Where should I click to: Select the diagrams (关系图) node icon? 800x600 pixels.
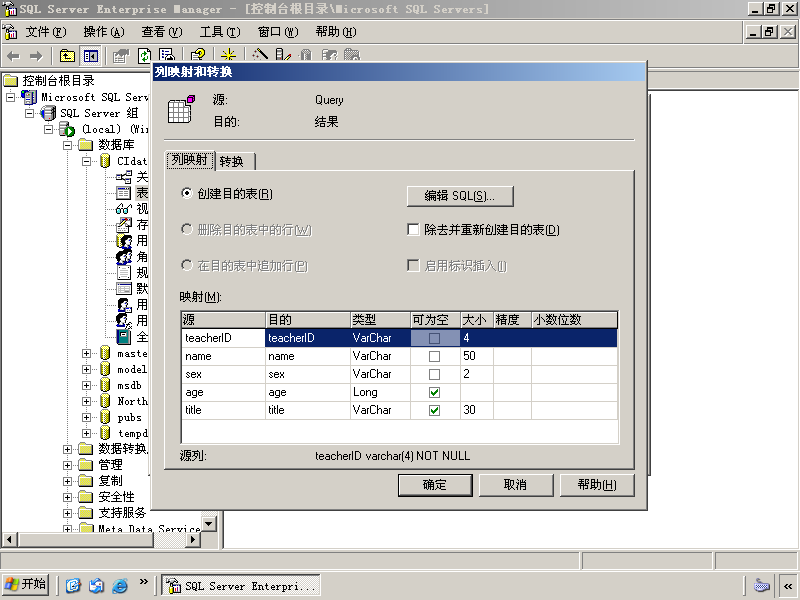(123, 177)
